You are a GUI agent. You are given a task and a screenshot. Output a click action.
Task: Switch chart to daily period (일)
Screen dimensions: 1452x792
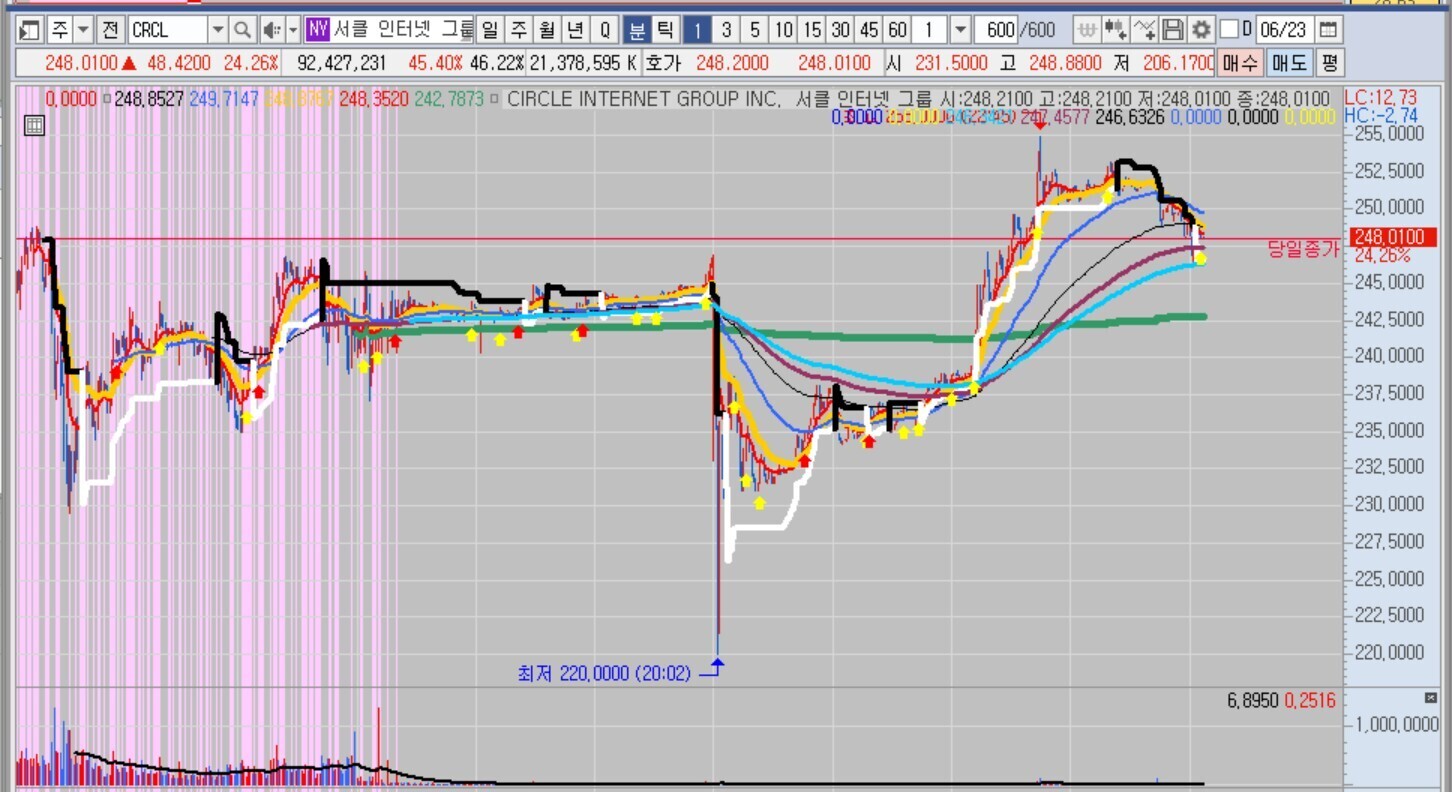tap(489, 29)
